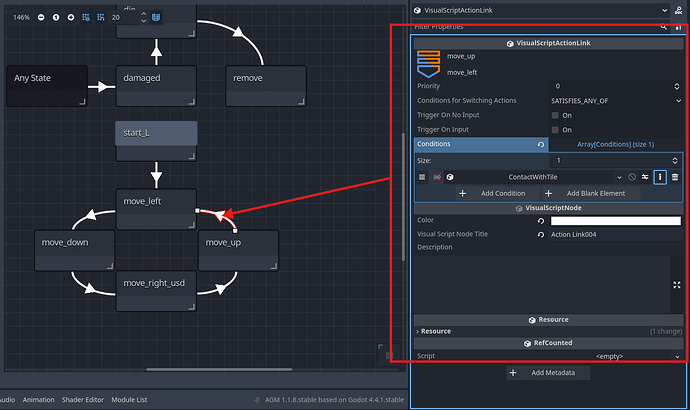The height and width of the screenshot is (410, 690).
Task: Open the Script empty dropdown
Action: tap(614, 356)
